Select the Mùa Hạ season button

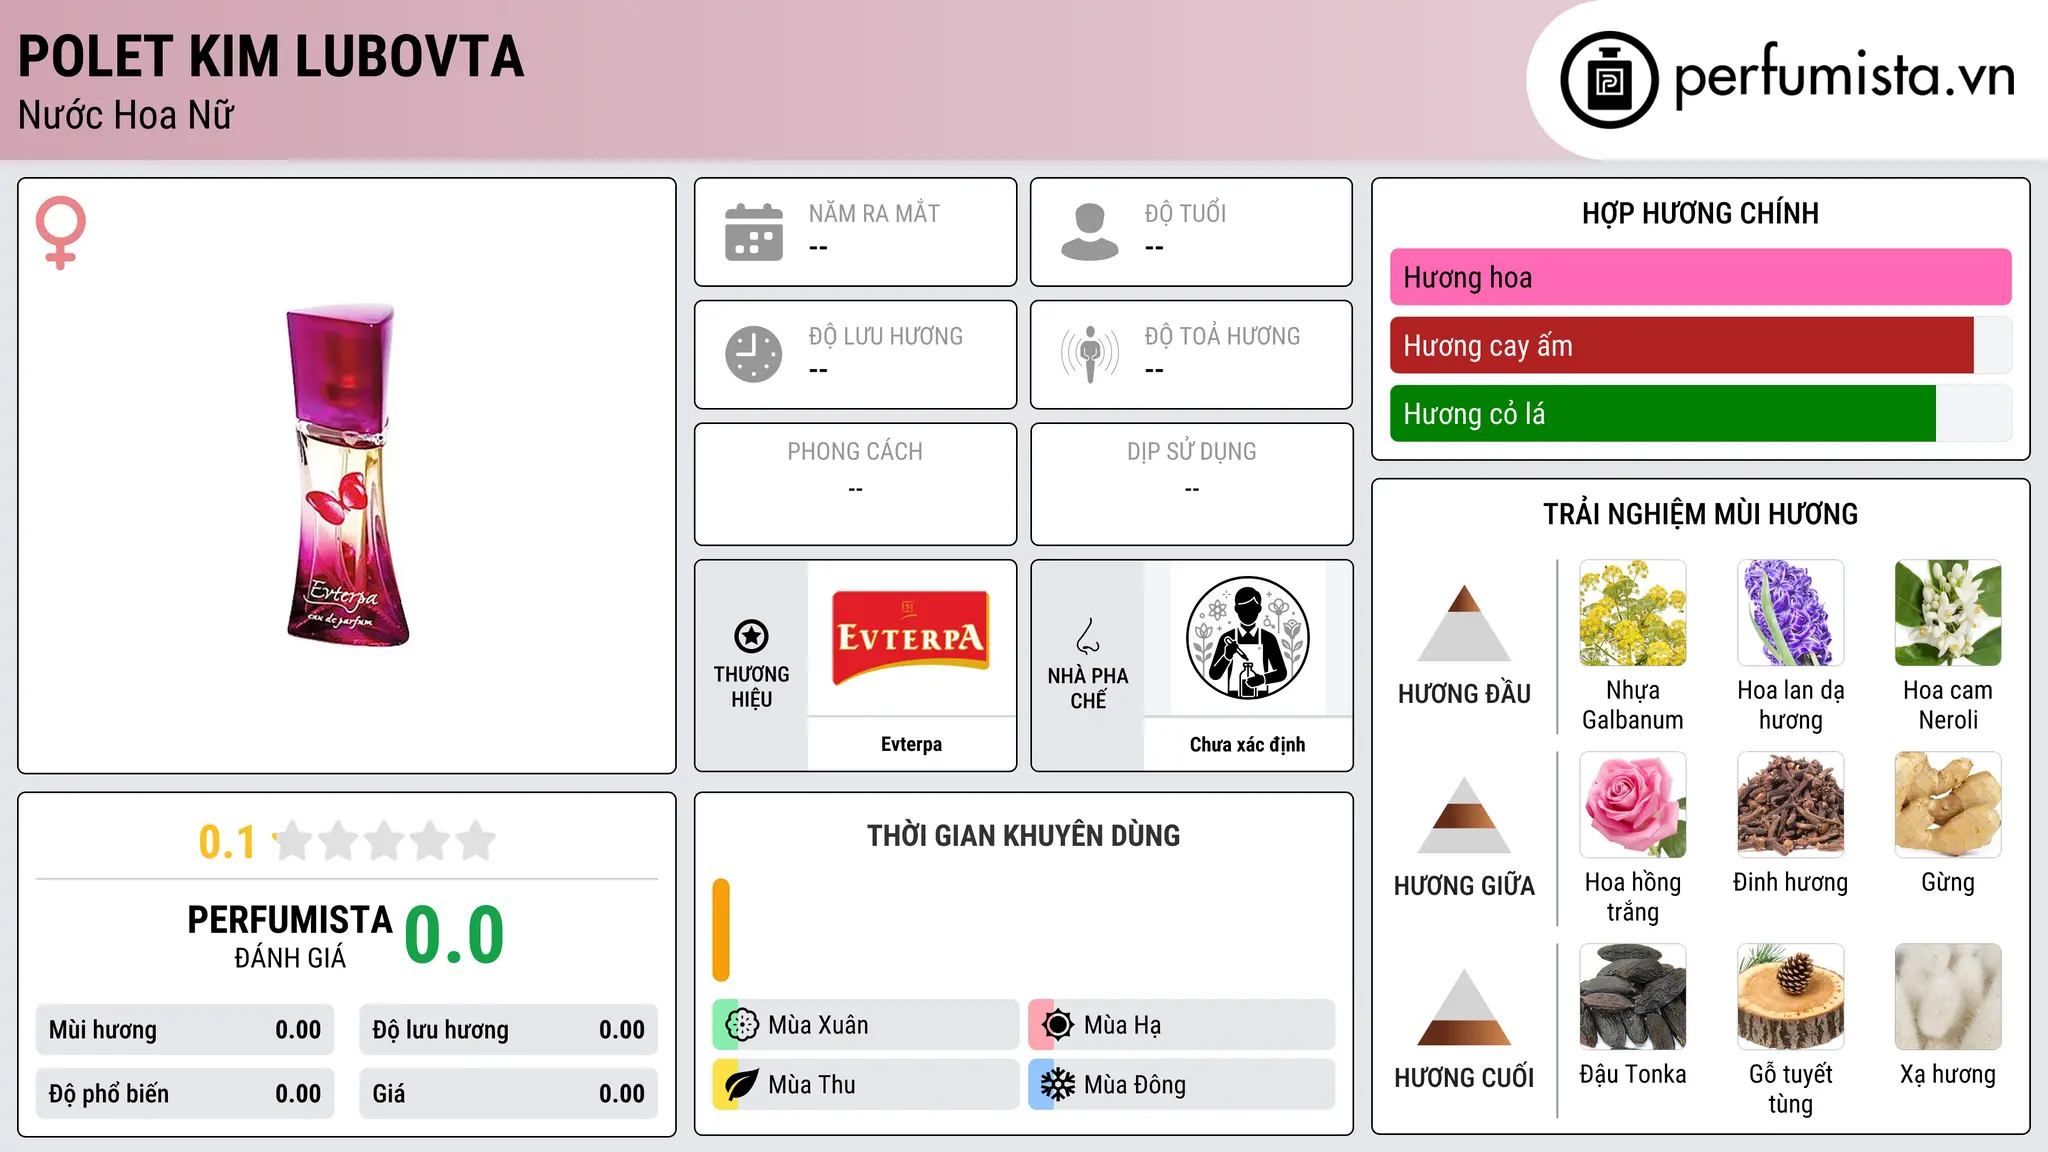pos(1181,1025)
